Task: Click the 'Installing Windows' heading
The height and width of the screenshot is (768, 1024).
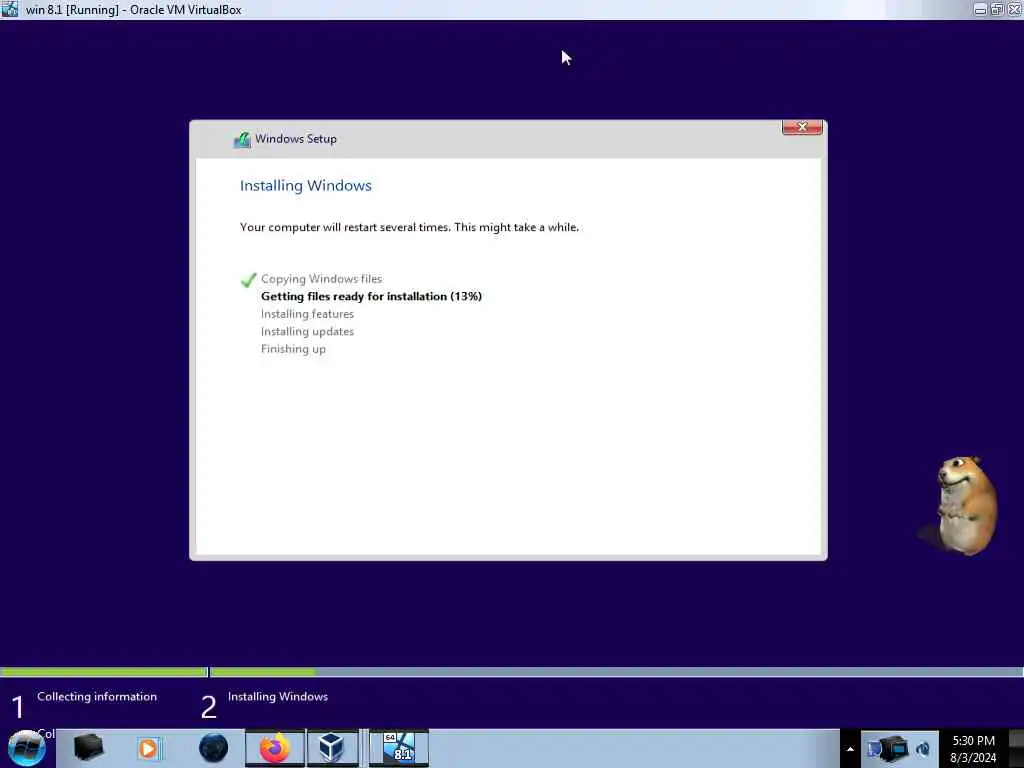Action: tap(306, 185)
